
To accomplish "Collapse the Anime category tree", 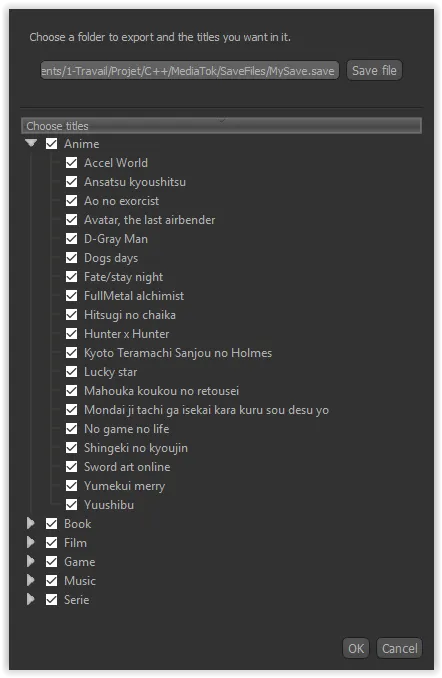I will pos(31,143).
